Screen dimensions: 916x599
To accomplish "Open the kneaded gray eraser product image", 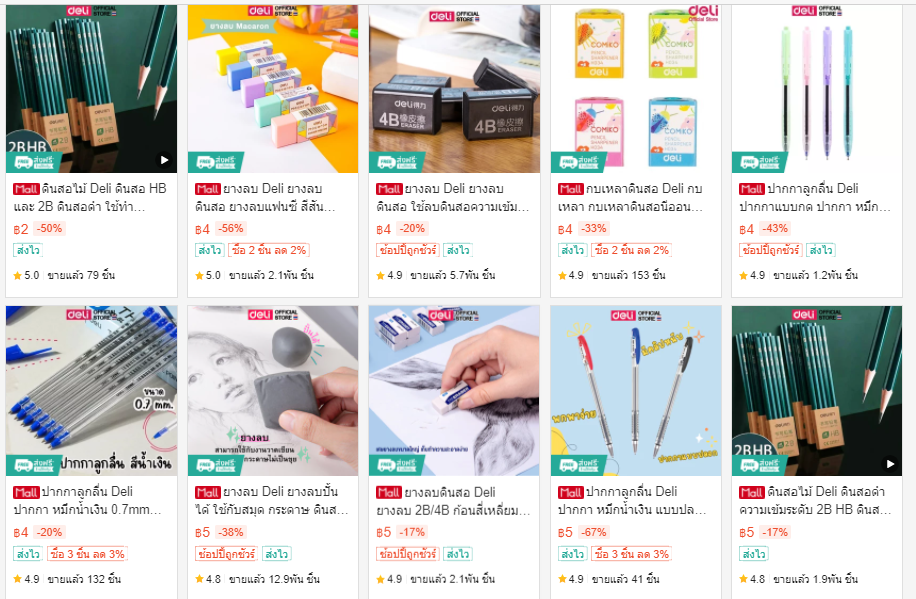I will coord(273,390).
